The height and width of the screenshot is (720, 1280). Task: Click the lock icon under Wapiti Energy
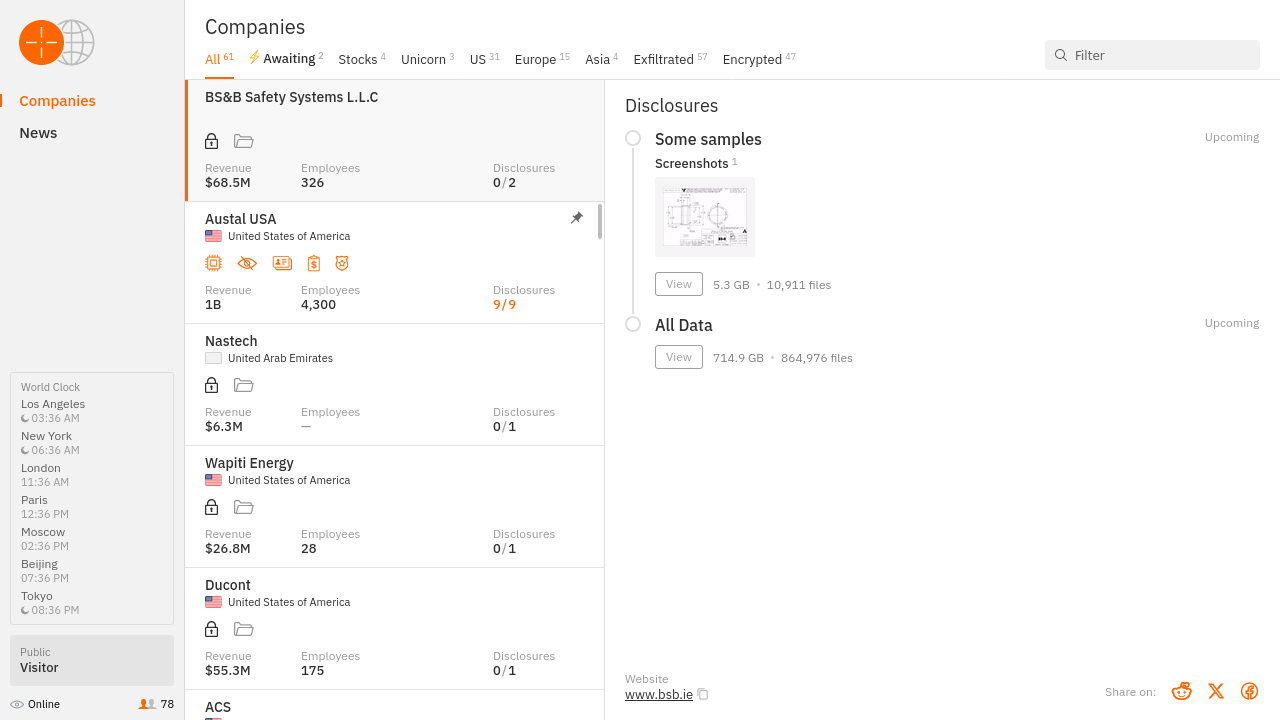pos(211,507)
